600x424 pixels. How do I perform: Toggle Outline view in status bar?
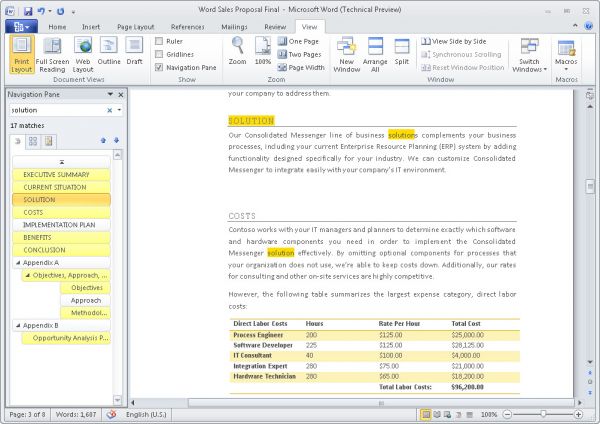(458, 414)
